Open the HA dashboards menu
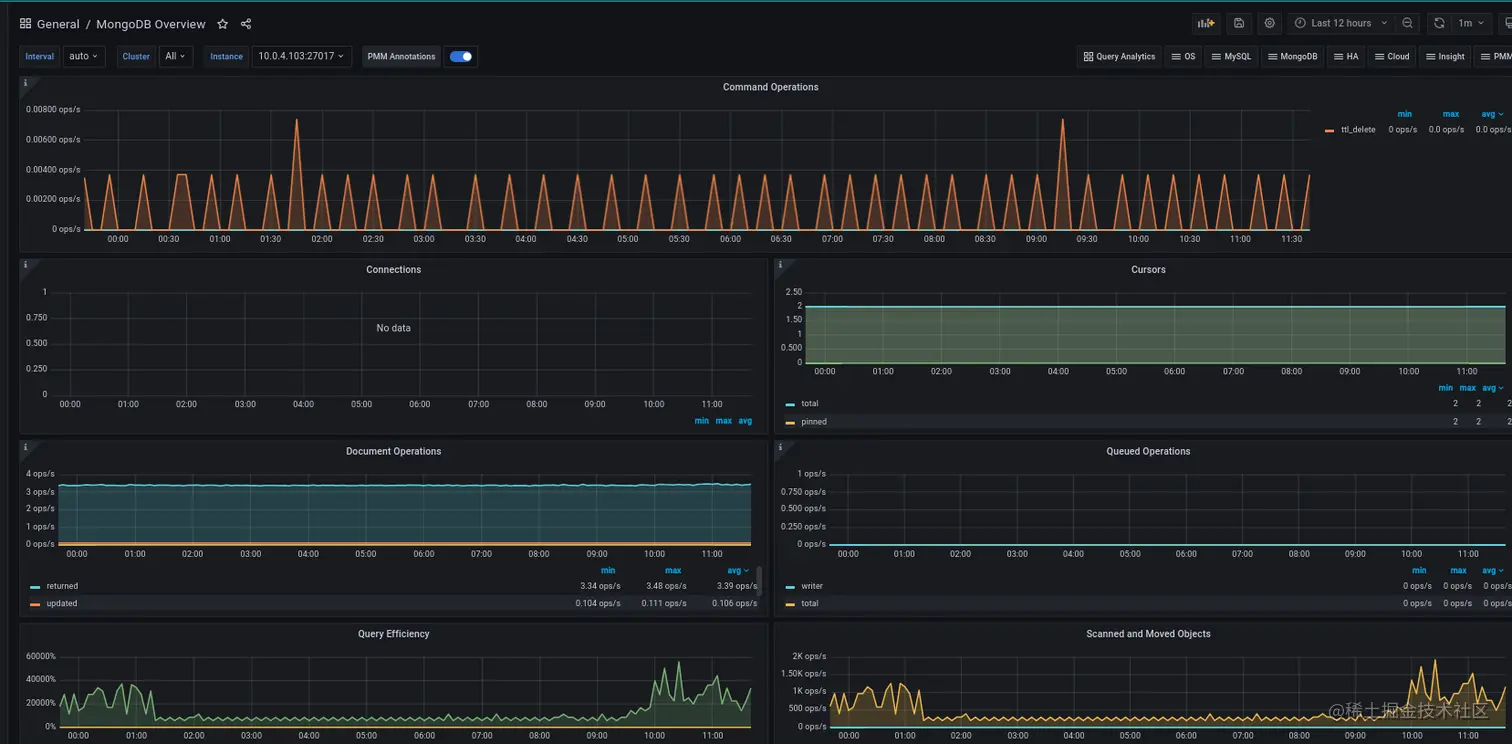The image size is (1512, 744). pyautogui.click(x=1346, y=57)
